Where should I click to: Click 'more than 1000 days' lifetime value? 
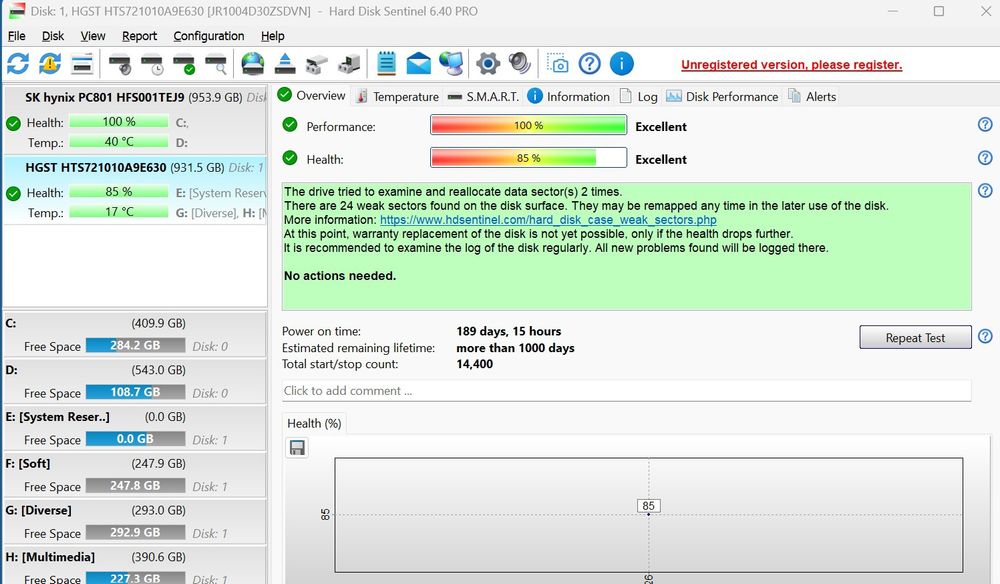point(515,348)
